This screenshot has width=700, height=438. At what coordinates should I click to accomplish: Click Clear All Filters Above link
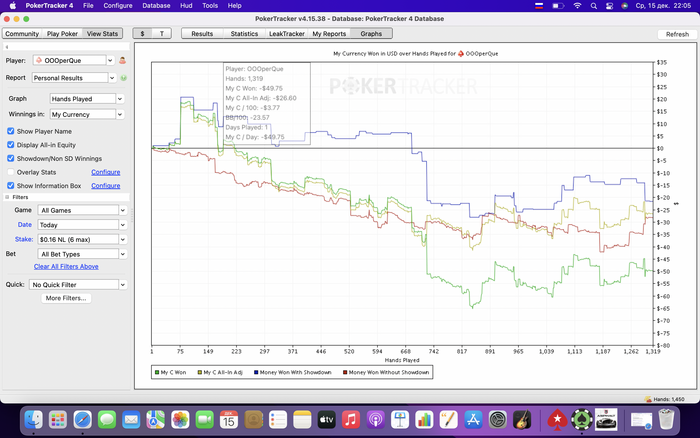[66, 267]
